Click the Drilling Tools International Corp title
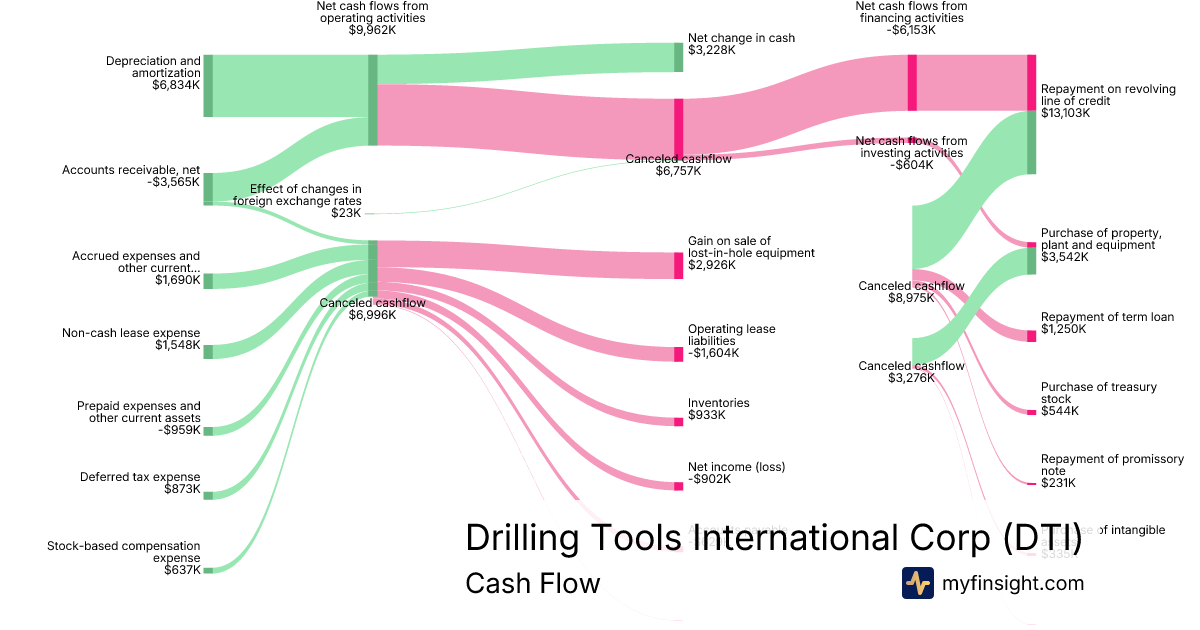 [x=773, y=538]
